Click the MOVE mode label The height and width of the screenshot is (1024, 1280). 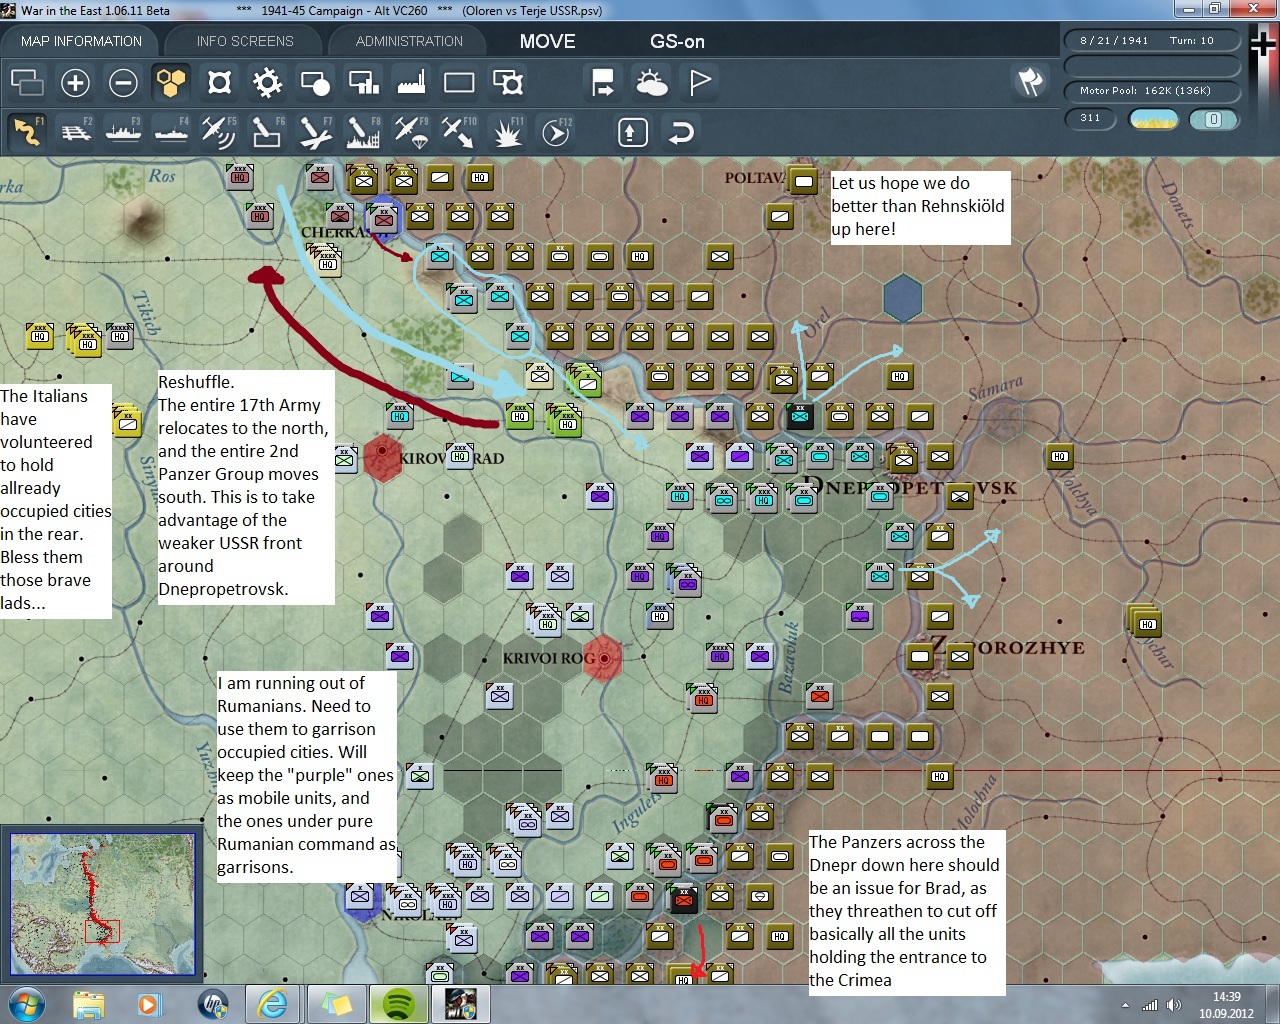[x=547, y=41]
